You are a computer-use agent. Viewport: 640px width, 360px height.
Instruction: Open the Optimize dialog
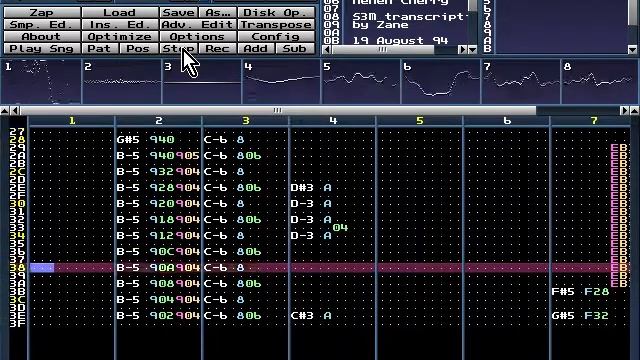pos(120,36)
